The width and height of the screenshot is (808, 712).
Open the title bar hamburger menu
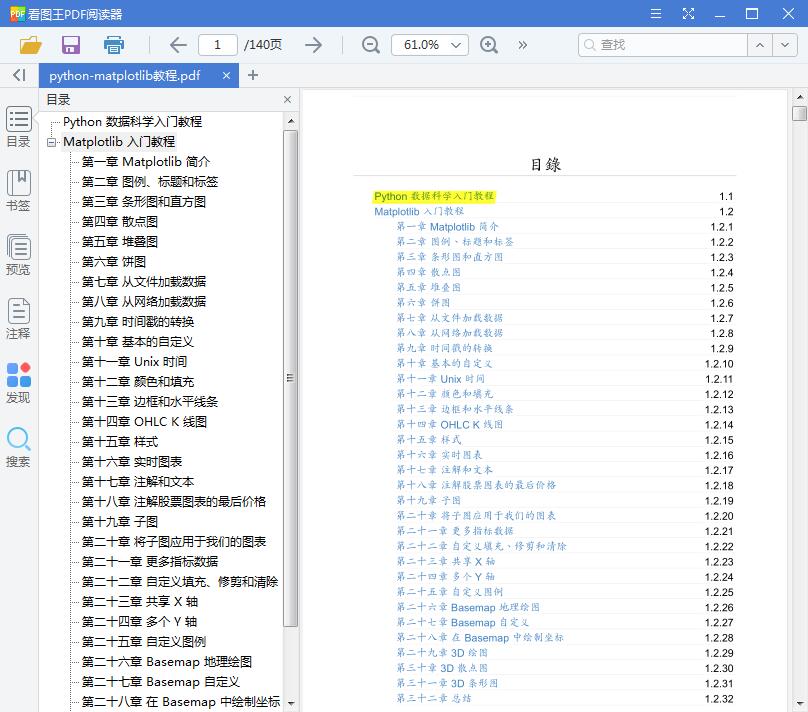click(656, 13)
